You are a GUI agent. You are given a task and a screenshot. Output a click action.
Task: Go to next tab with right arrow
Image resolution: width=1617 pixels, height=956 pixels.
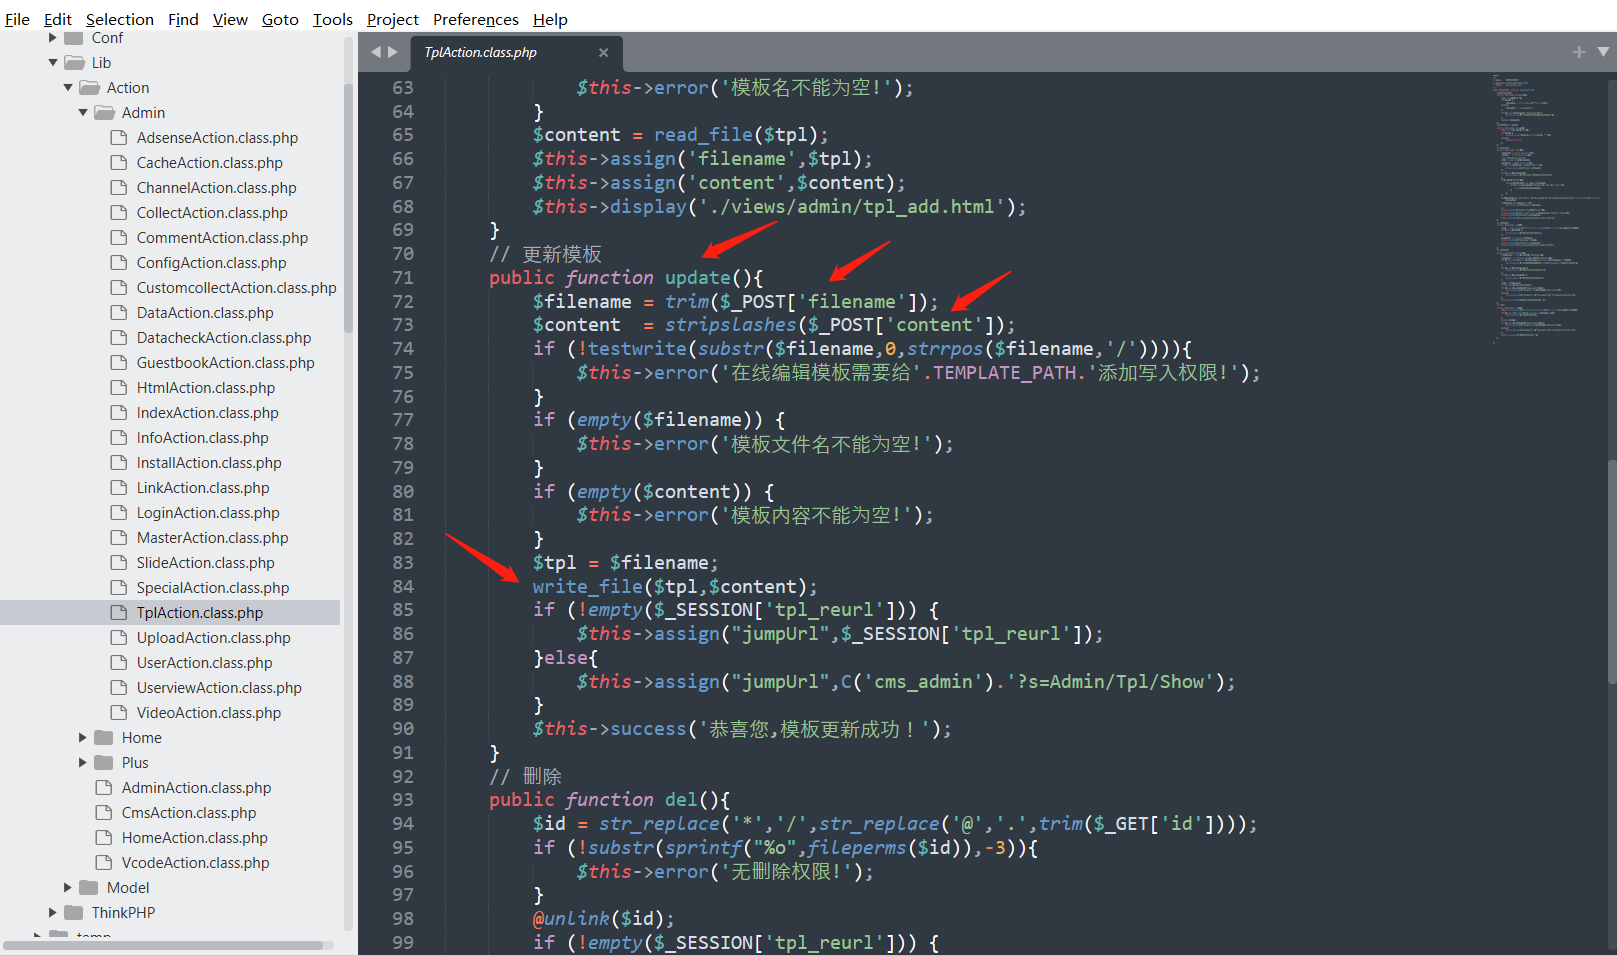[x=393, y=52]
